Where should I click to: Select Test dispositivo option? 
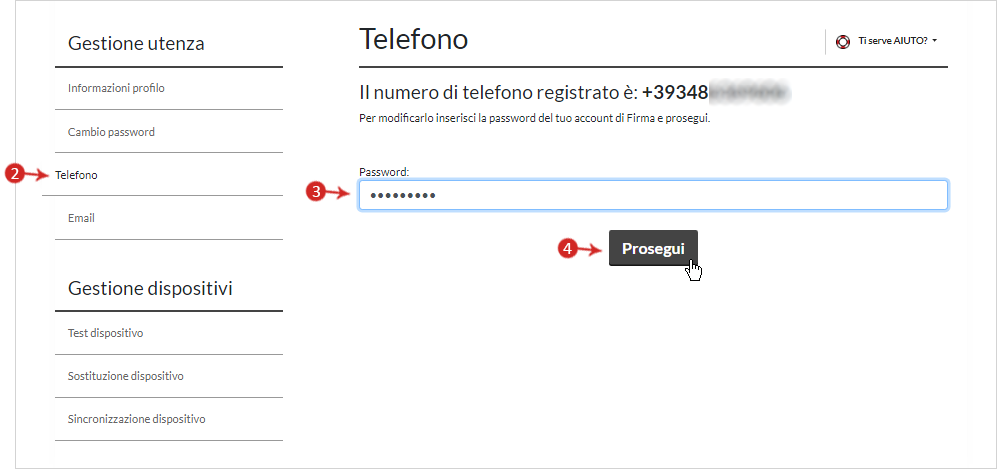pos(105,333)
